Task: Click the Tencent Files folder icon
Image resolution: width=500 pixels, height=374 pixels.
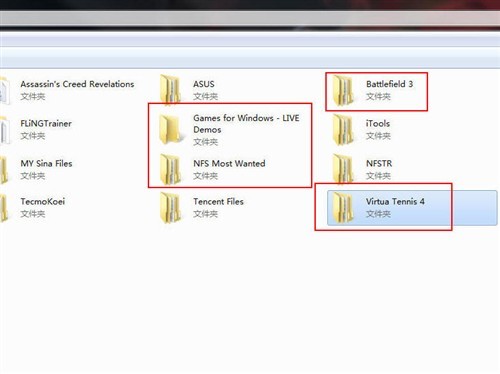Action: tap(171, 207)
